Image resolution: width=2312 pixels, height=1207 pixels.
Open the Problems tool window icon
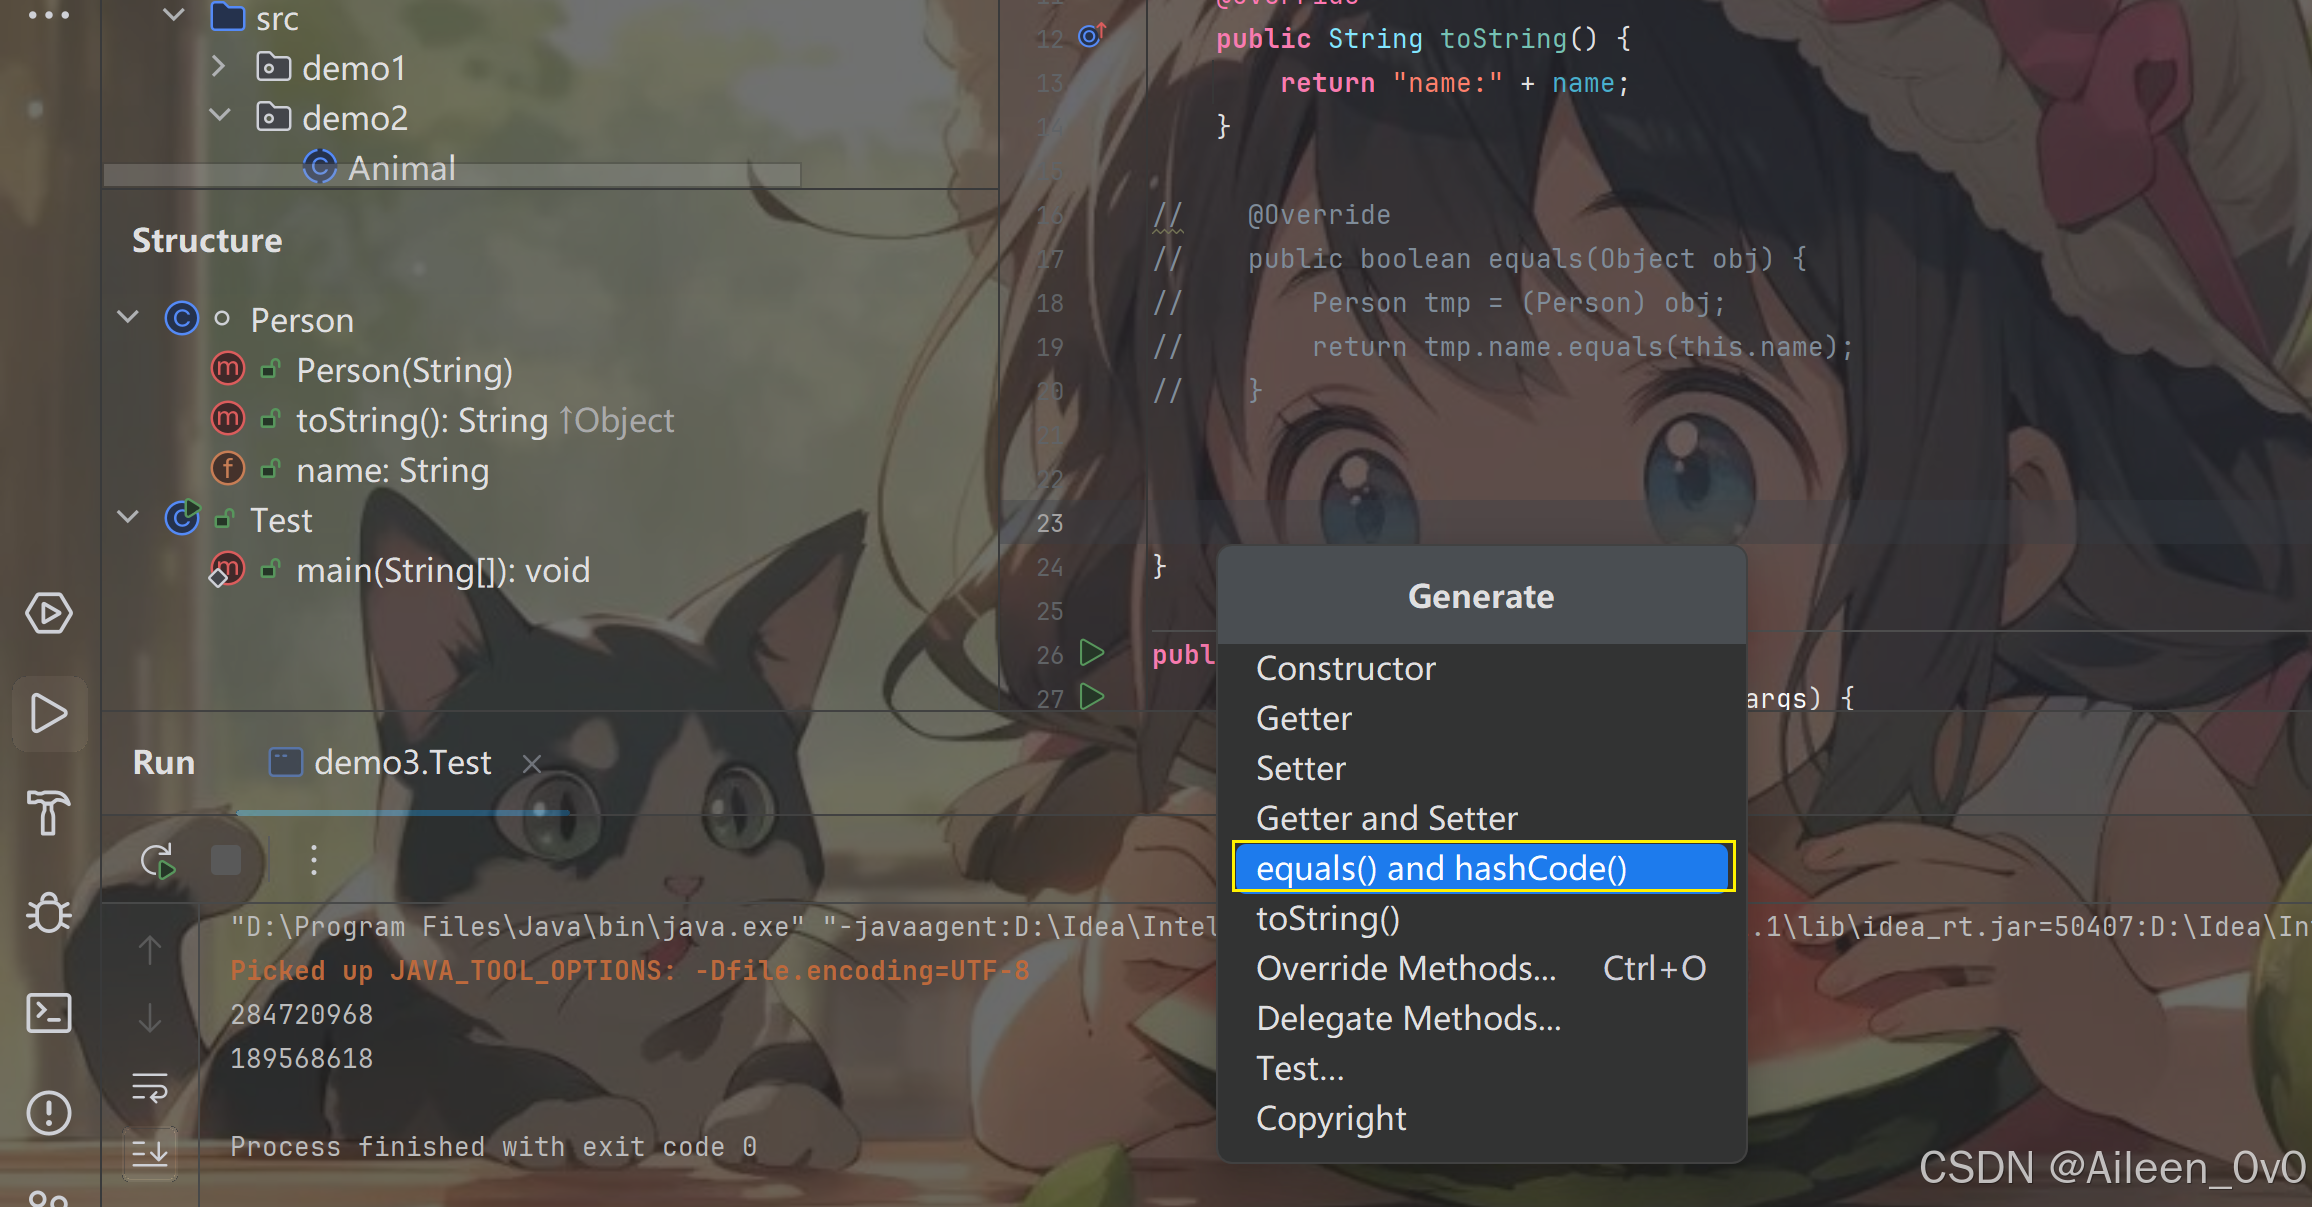(x=49, y=1112)
